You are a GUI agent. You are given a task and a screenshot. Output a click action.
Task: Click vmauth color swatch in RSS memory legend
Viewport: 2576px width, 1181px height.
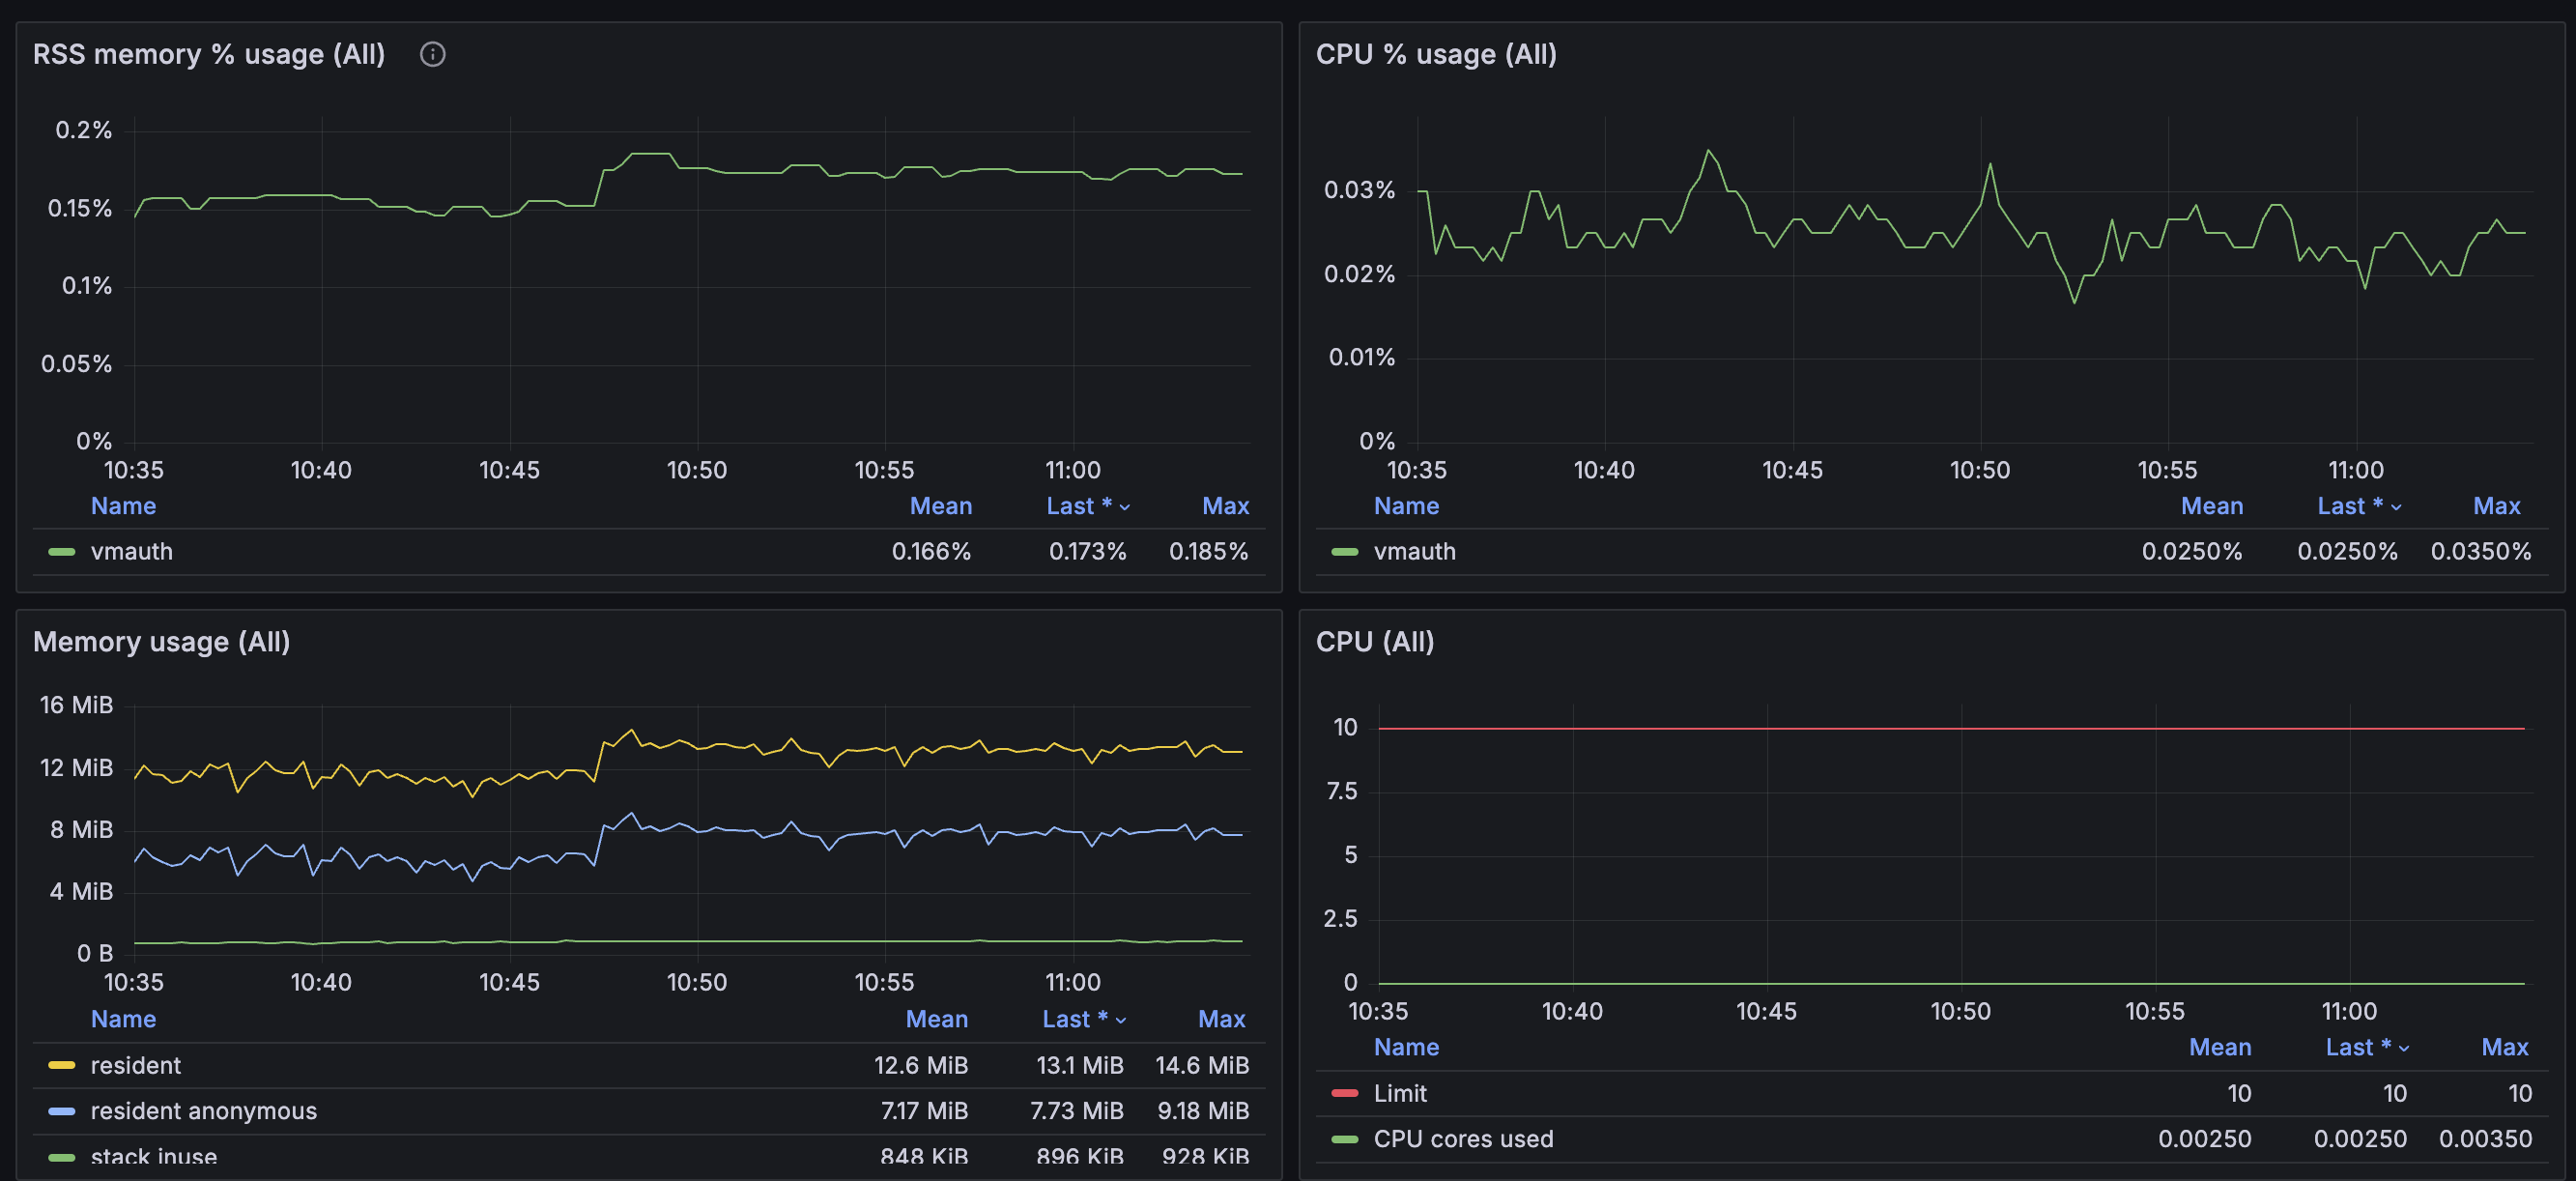tap(62, 552)
